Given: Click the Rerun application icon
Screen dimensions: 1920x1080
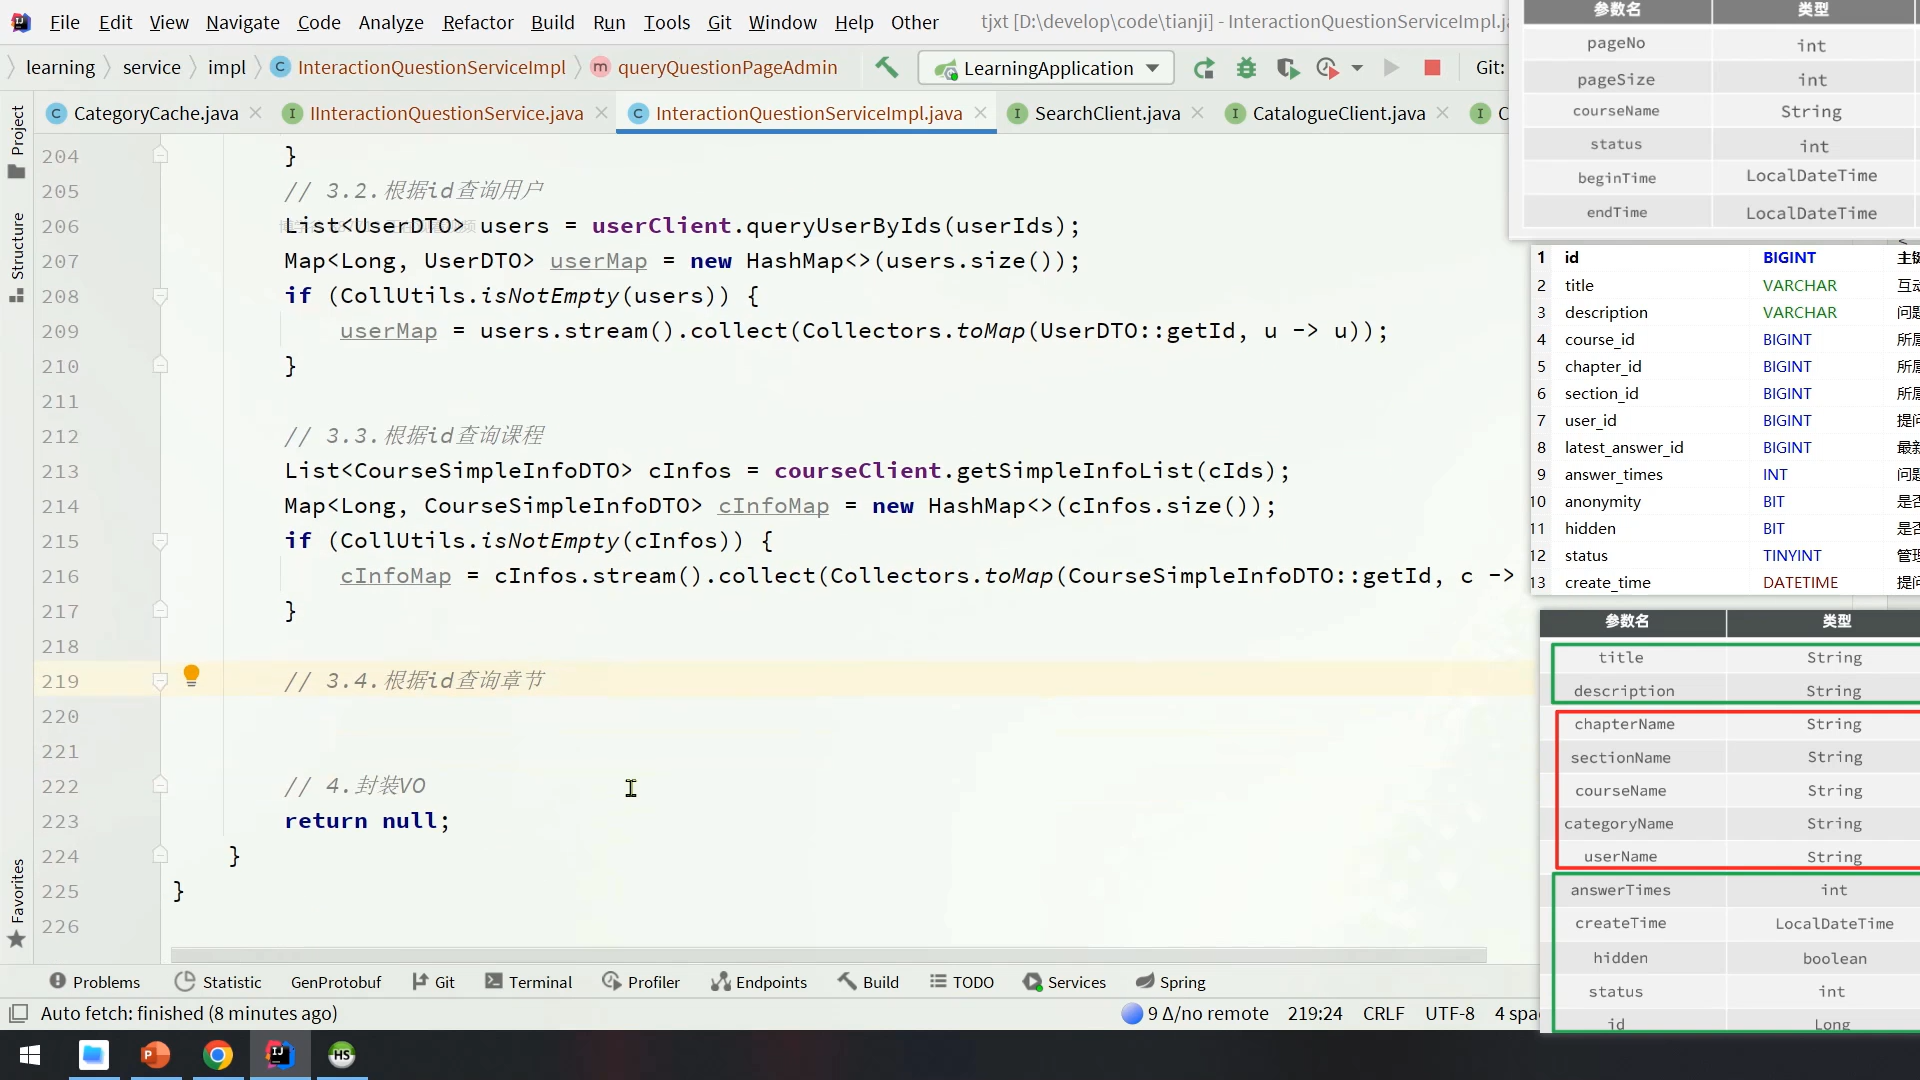Looking at the screenshot, I should [1204, 68].
